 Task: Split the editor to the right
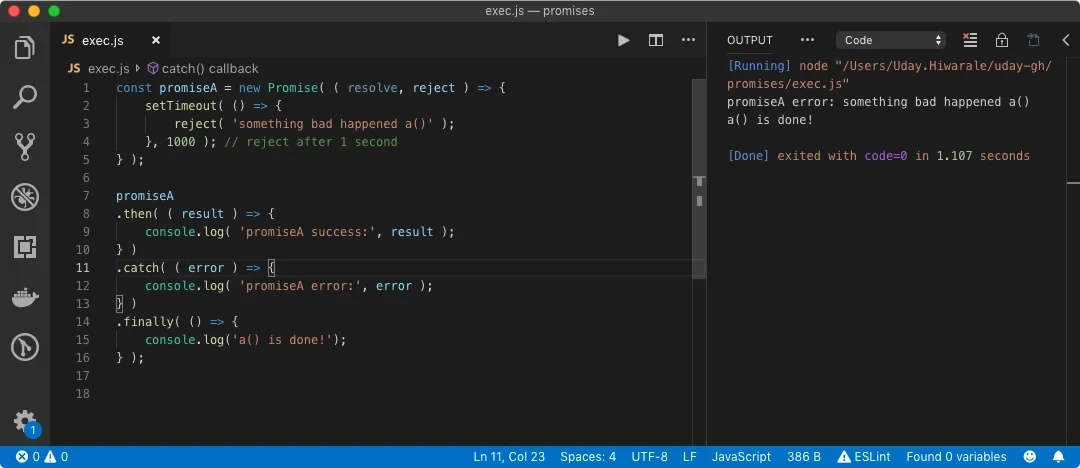point(656,41)
